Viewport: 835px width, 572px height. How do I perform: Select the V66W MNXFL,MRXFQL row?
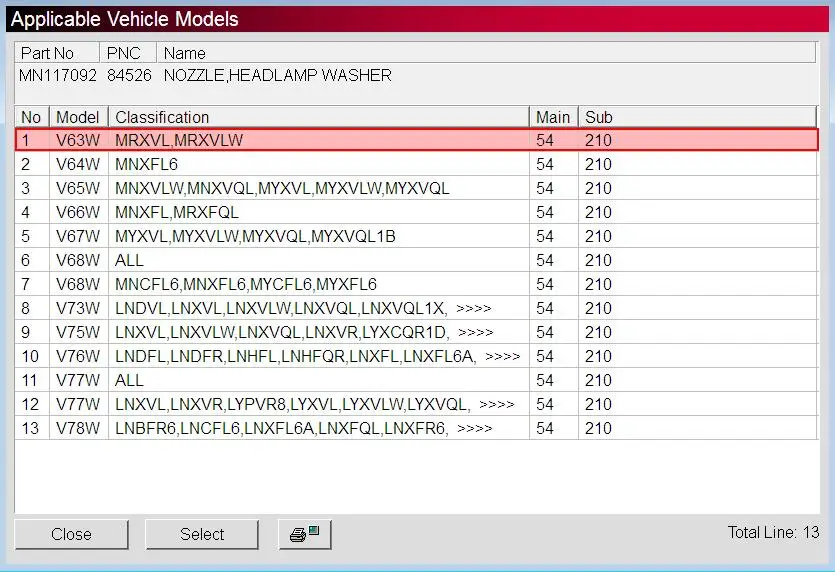coord(416,212)
